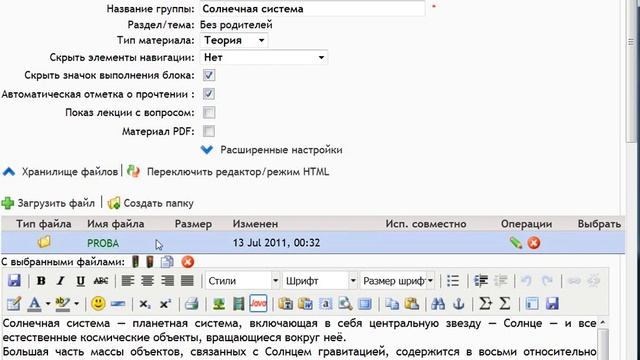
Task: Click '13 Jul 2011, 00:32' date cell
Action: pos(276,243)
